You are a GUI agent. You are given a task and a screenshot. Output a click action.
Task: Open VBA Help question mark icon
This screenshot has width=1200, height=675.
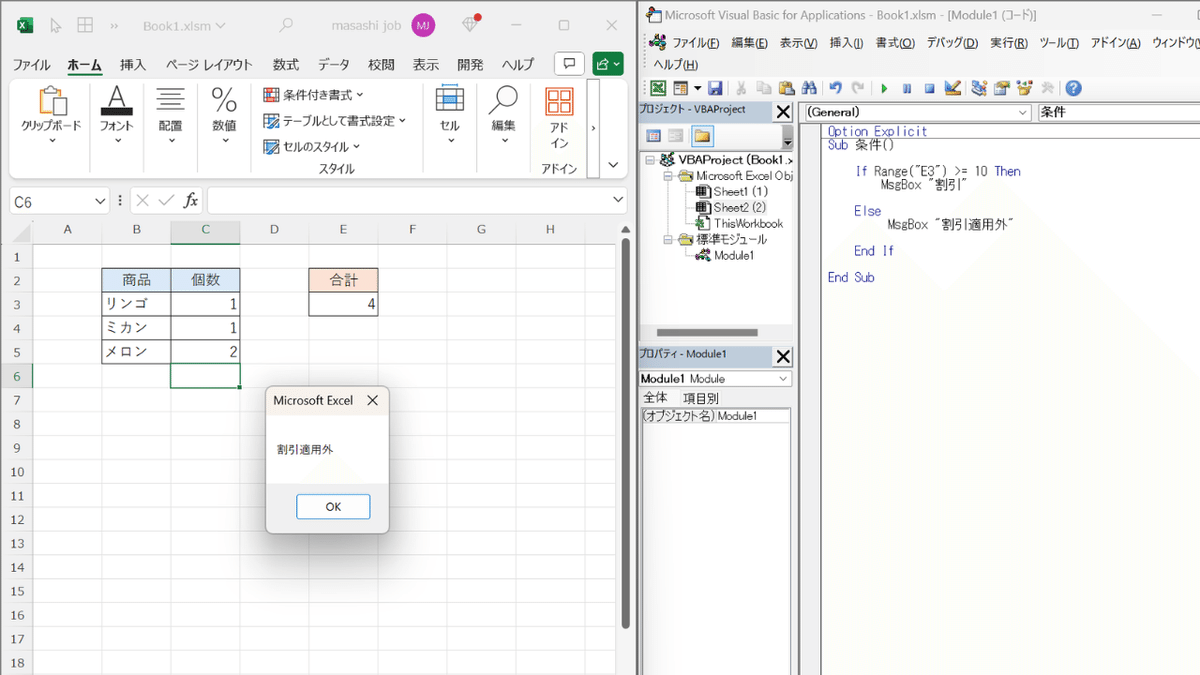pos(1073,88)
